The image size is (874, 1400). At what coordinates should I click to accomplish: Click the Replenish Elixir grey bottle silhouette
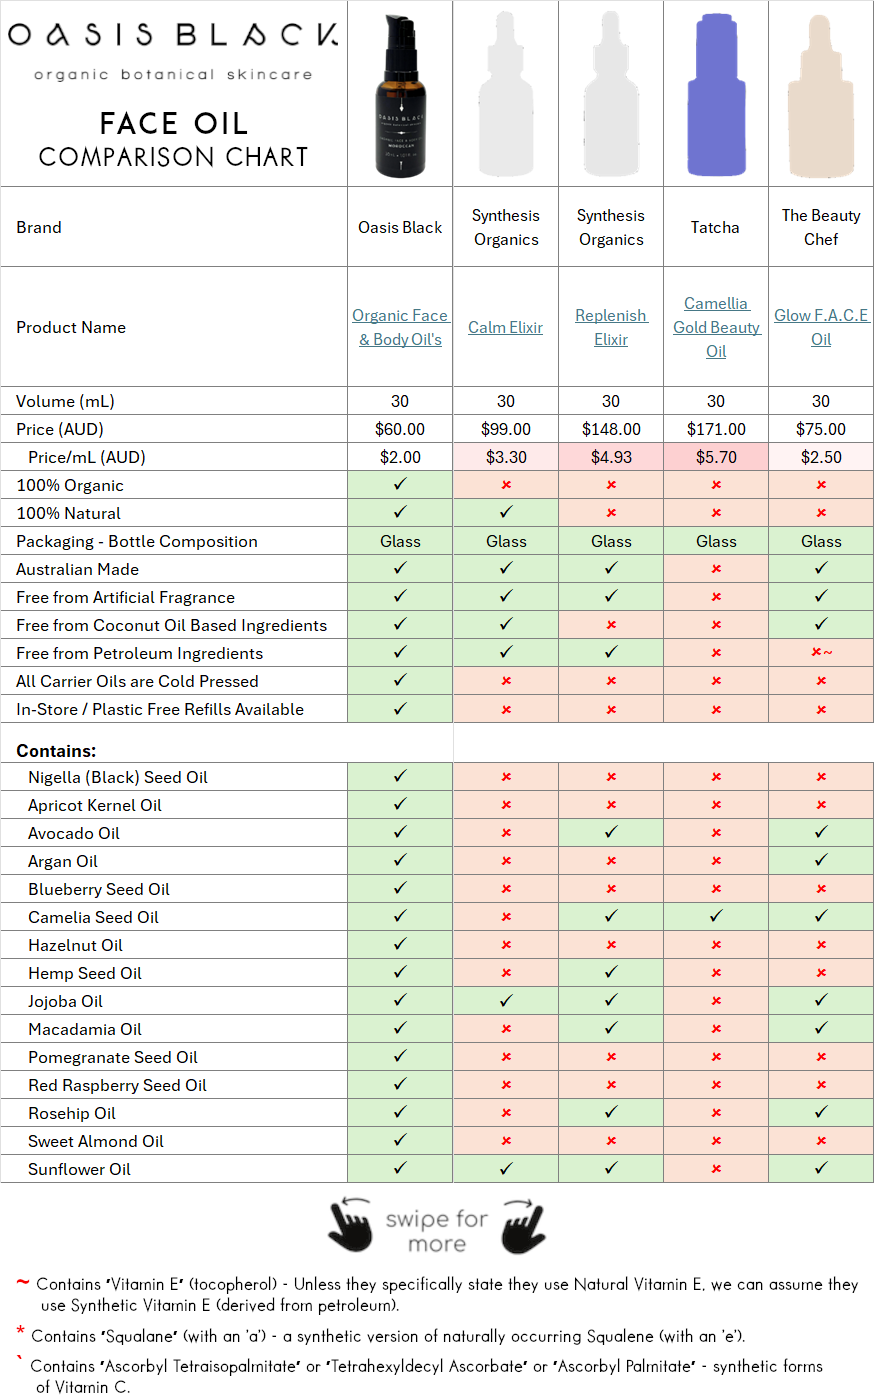[611, 95]
